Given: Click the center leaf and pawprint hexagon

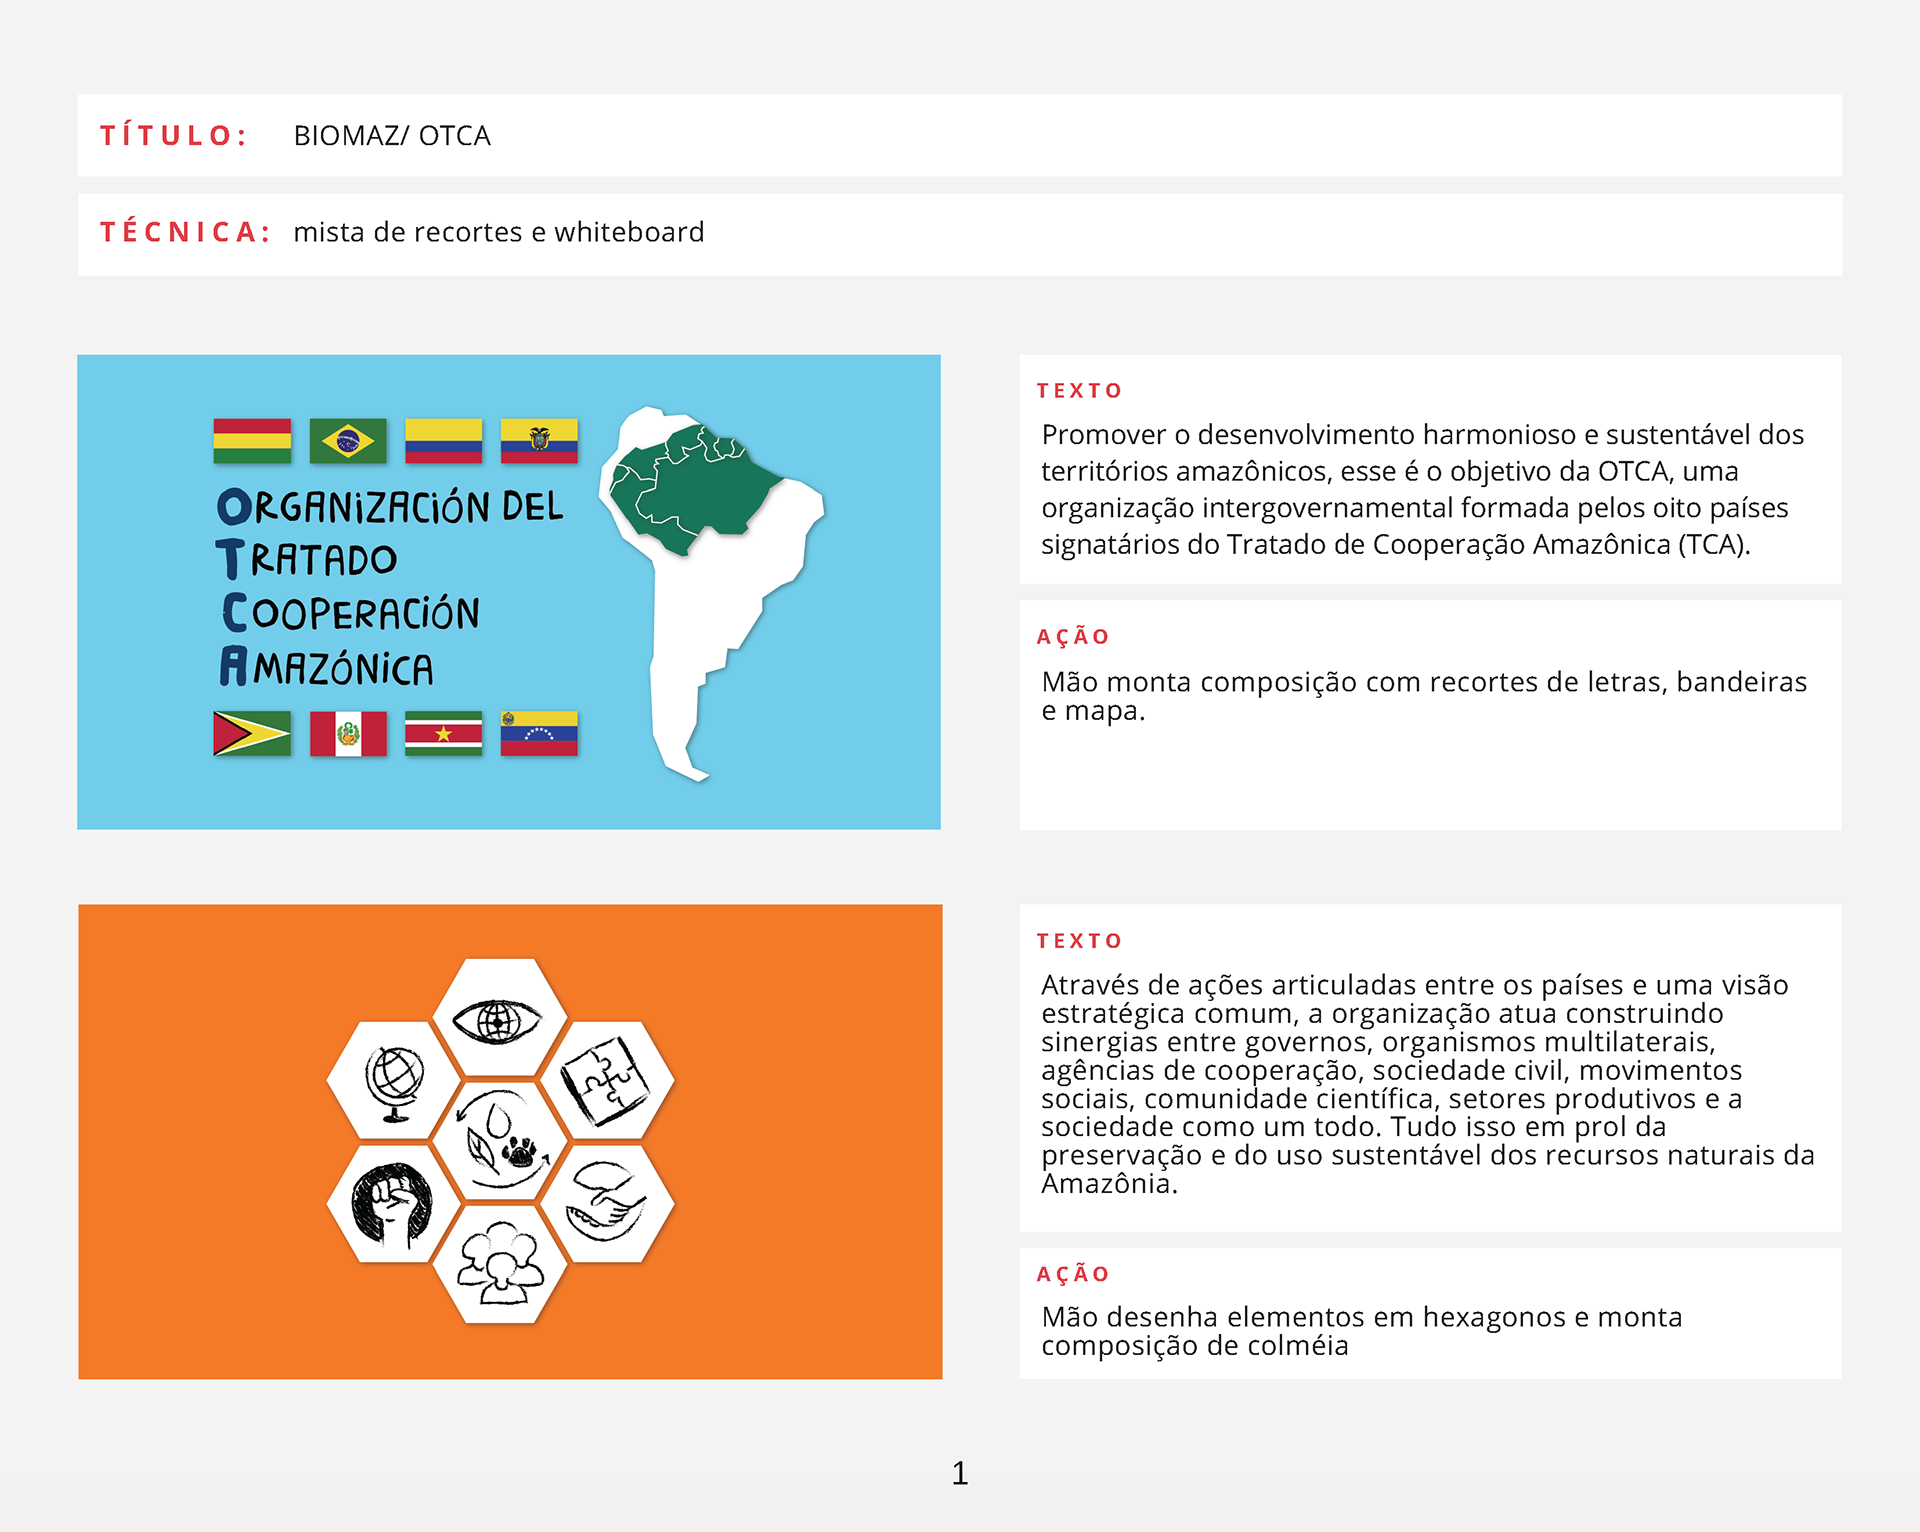Looking at the screenshot, I should pos(500,1141).
